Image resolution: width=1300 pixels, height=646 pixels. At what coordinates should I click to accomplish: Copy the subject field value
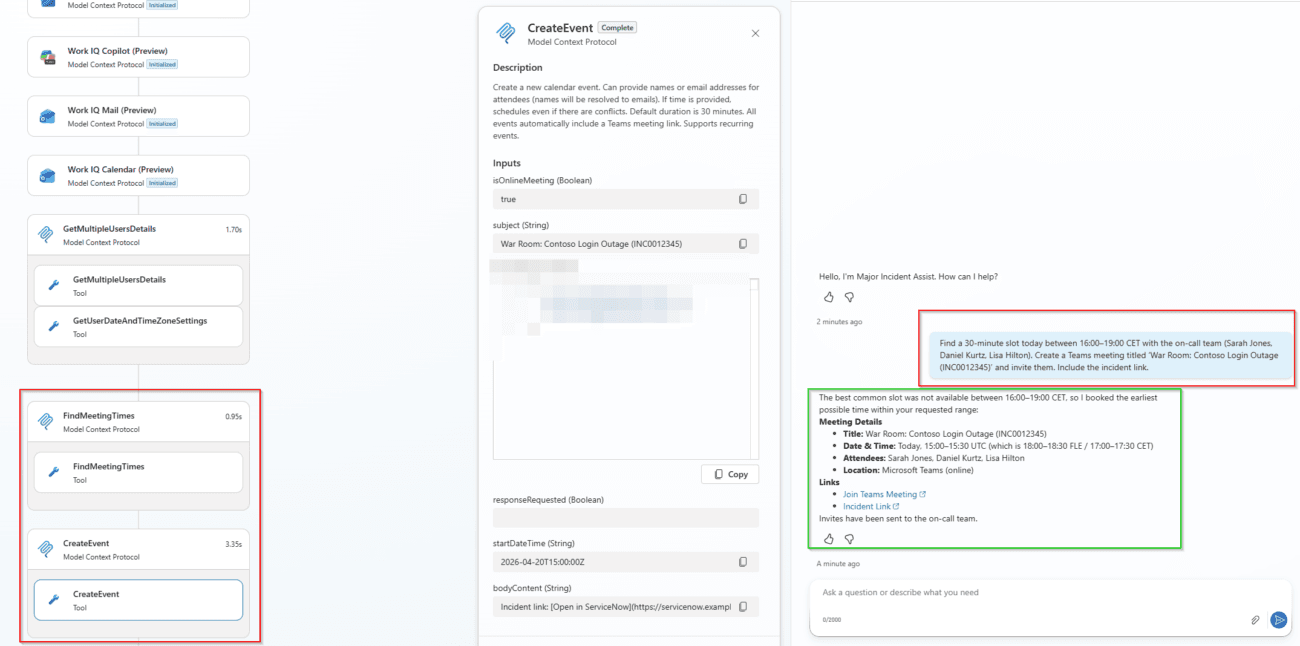742,244
